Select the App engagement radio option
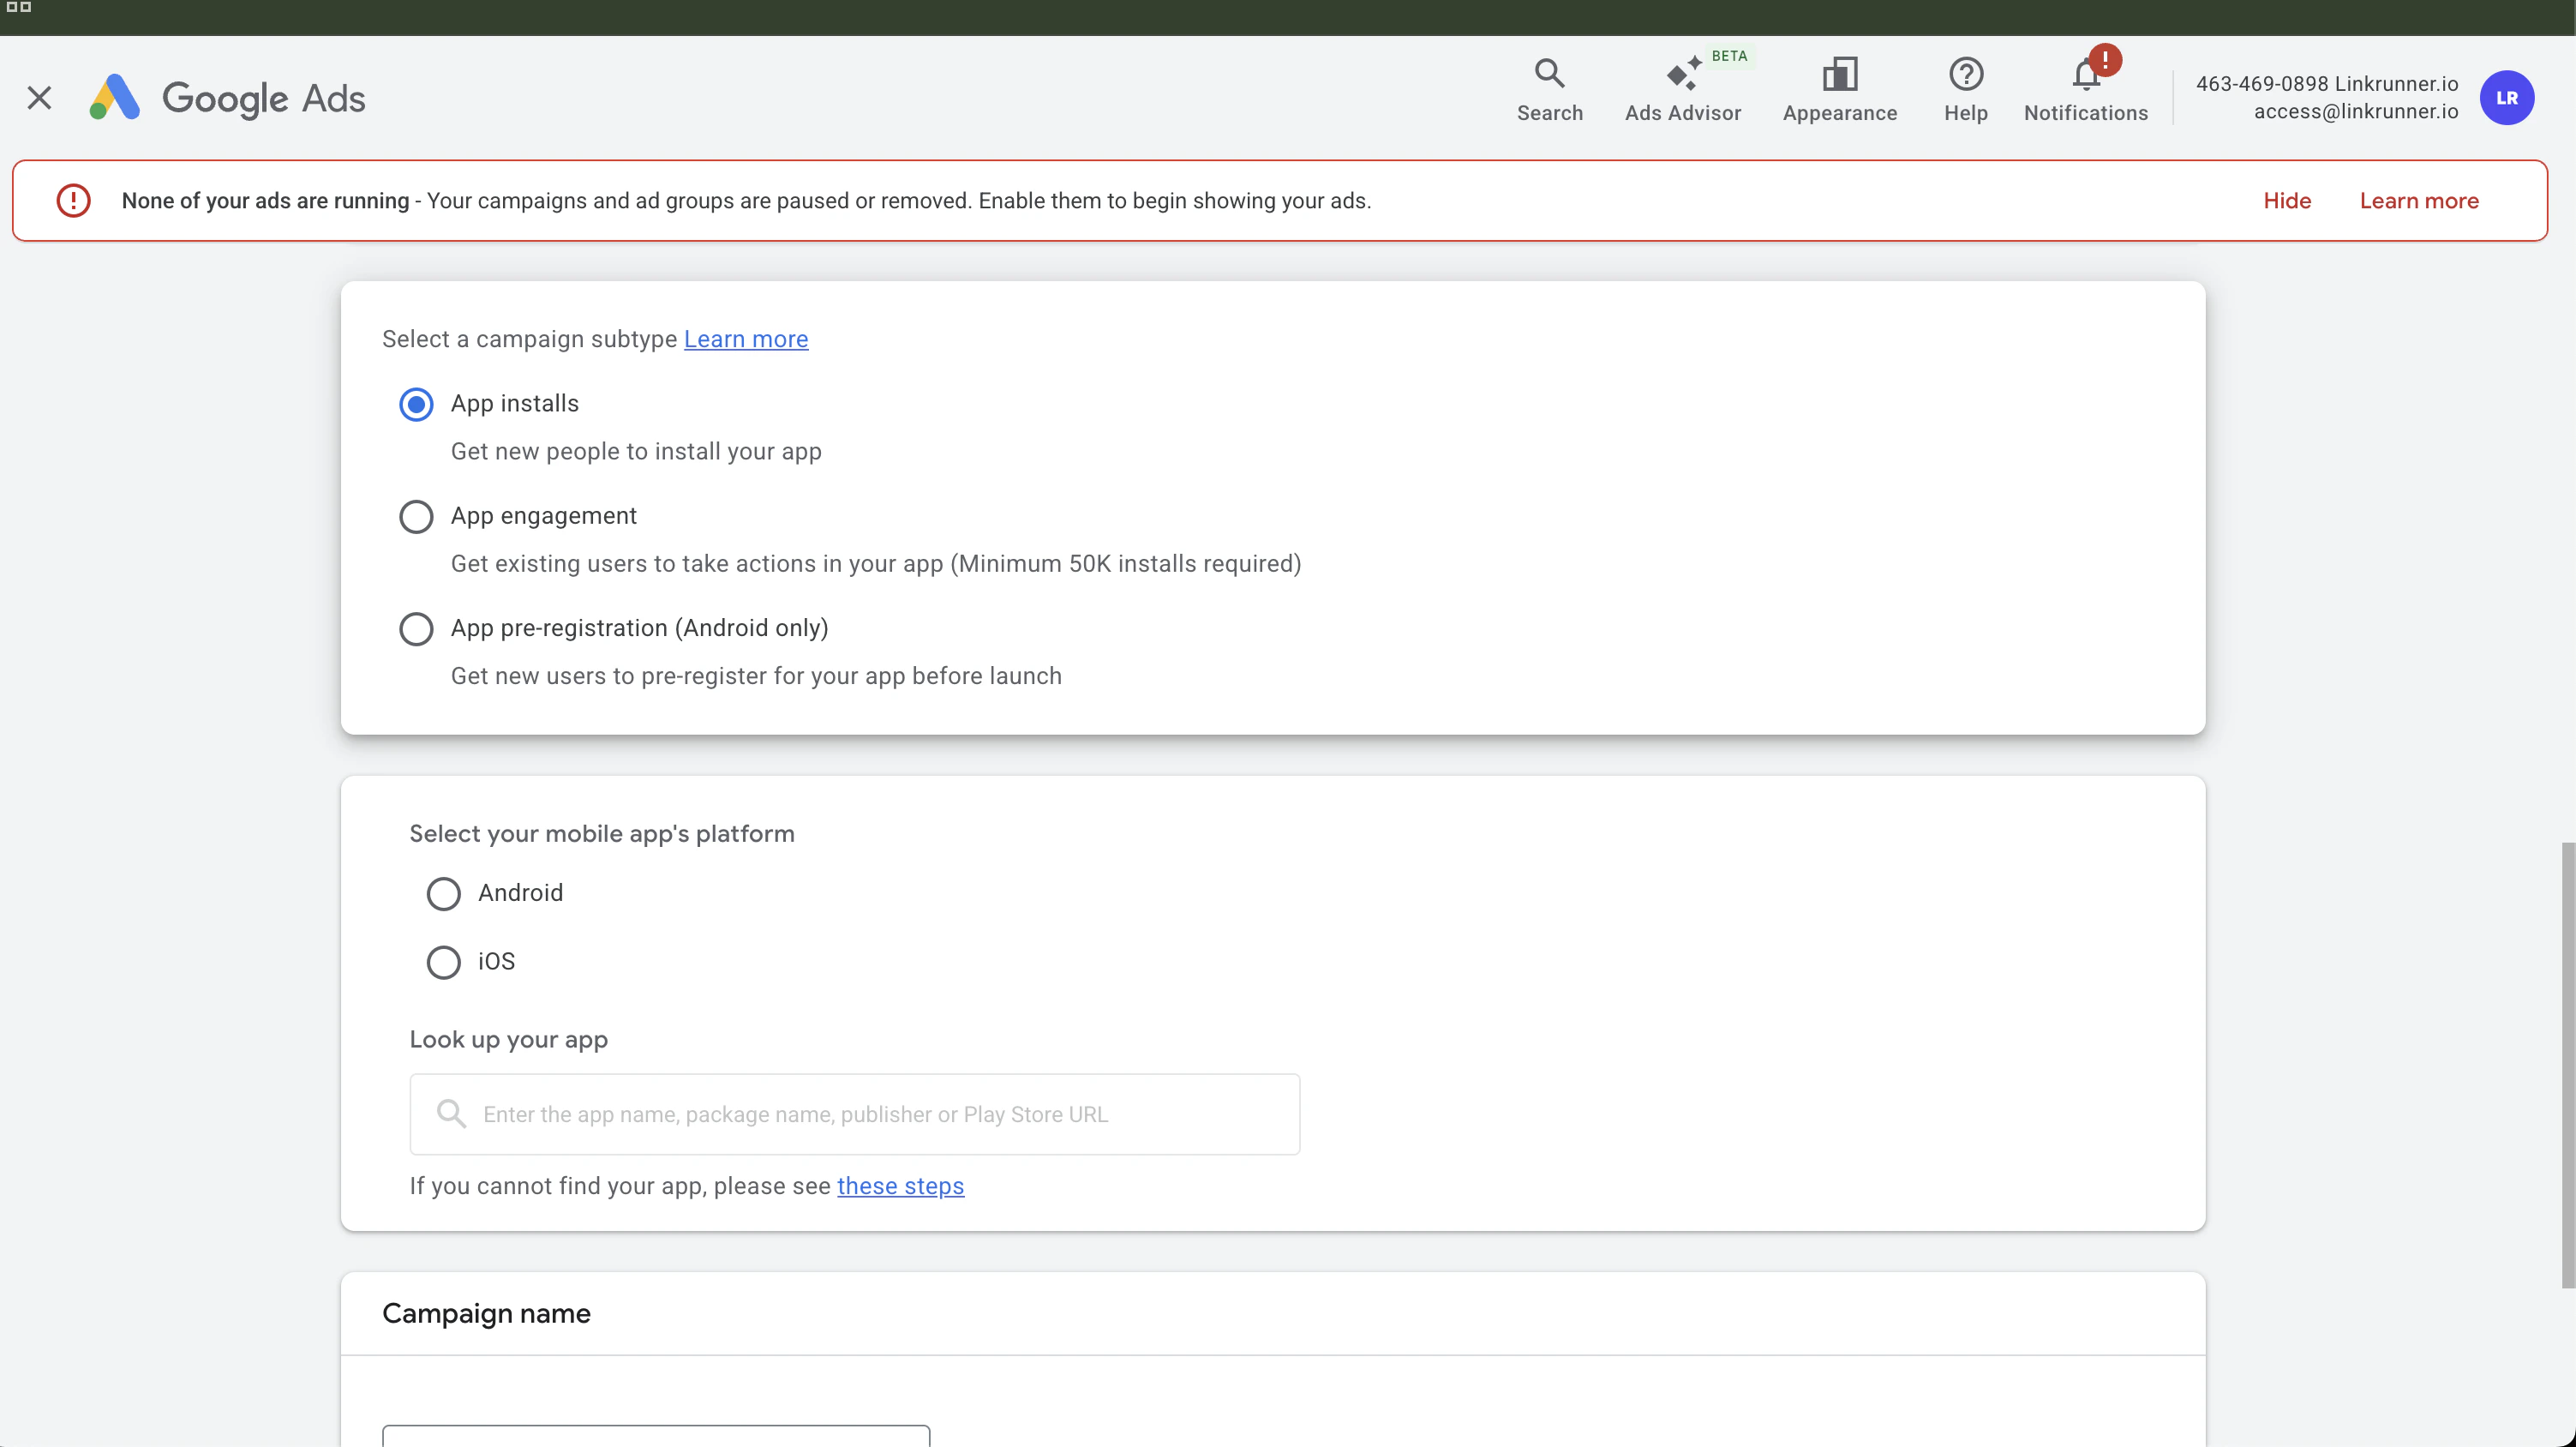The image size is (2576, 1447). pos(416,517)
